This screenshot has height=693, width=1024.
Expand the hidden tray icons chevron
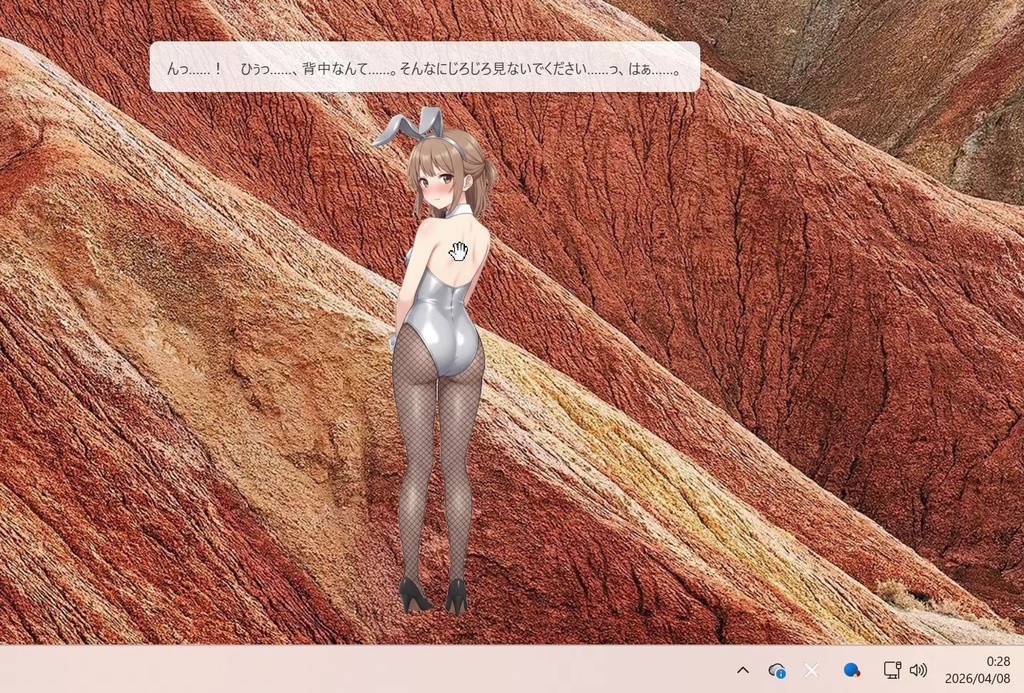(x=743, y=669)
